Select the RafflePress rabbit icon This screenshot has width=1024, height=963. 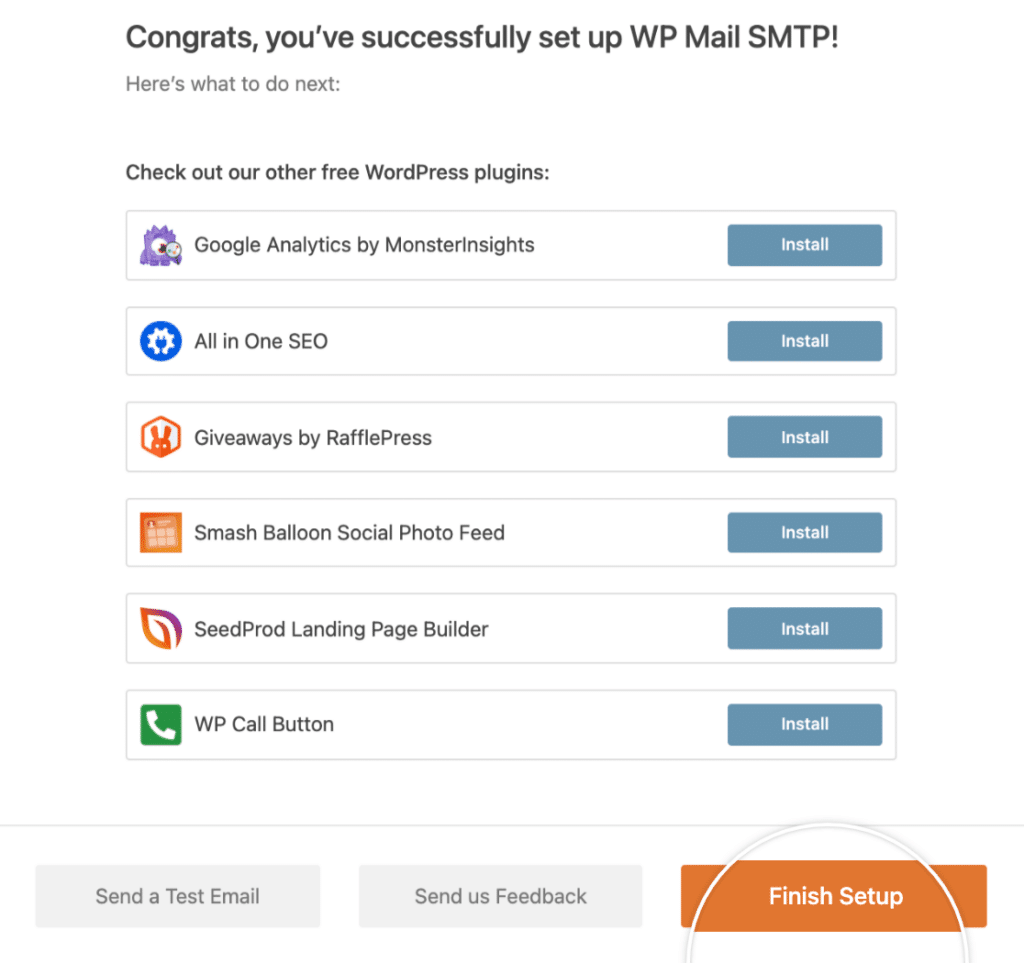point(161,437)
